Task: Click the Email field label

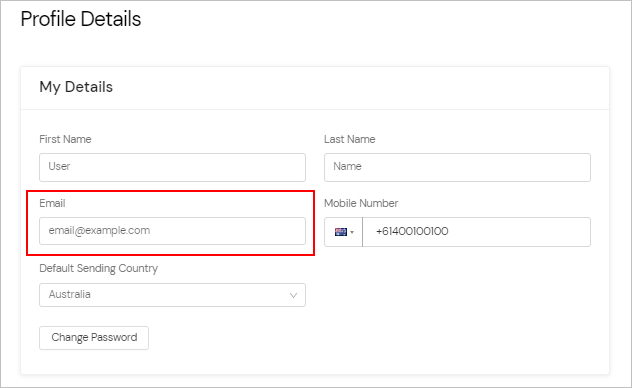Action: pyautogui.click(x=52, y=203)
